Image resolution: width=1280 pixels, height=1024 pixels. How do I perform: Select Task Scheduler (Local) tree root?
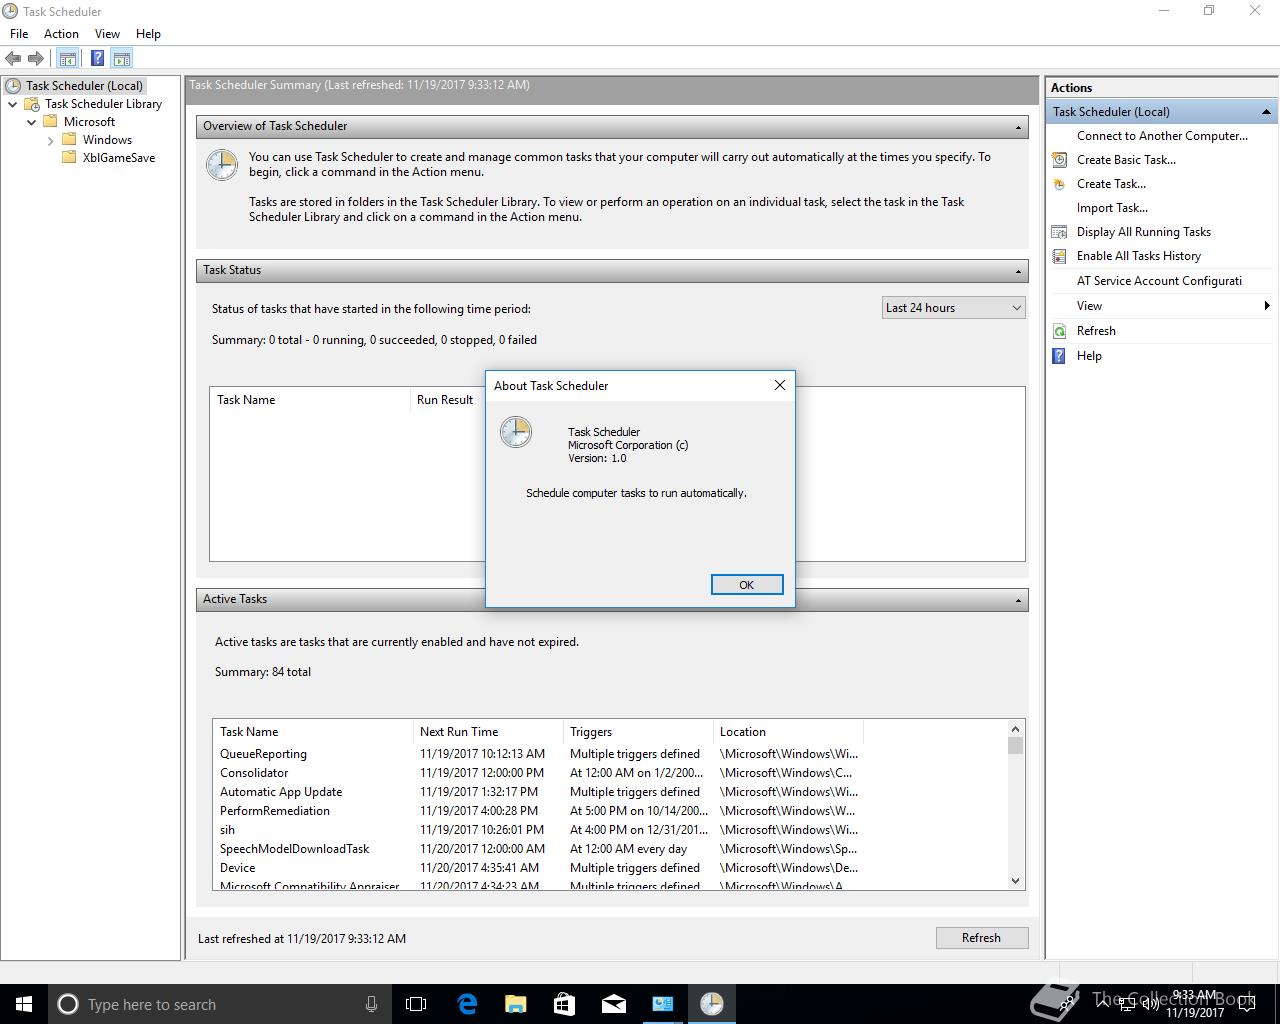84,86
